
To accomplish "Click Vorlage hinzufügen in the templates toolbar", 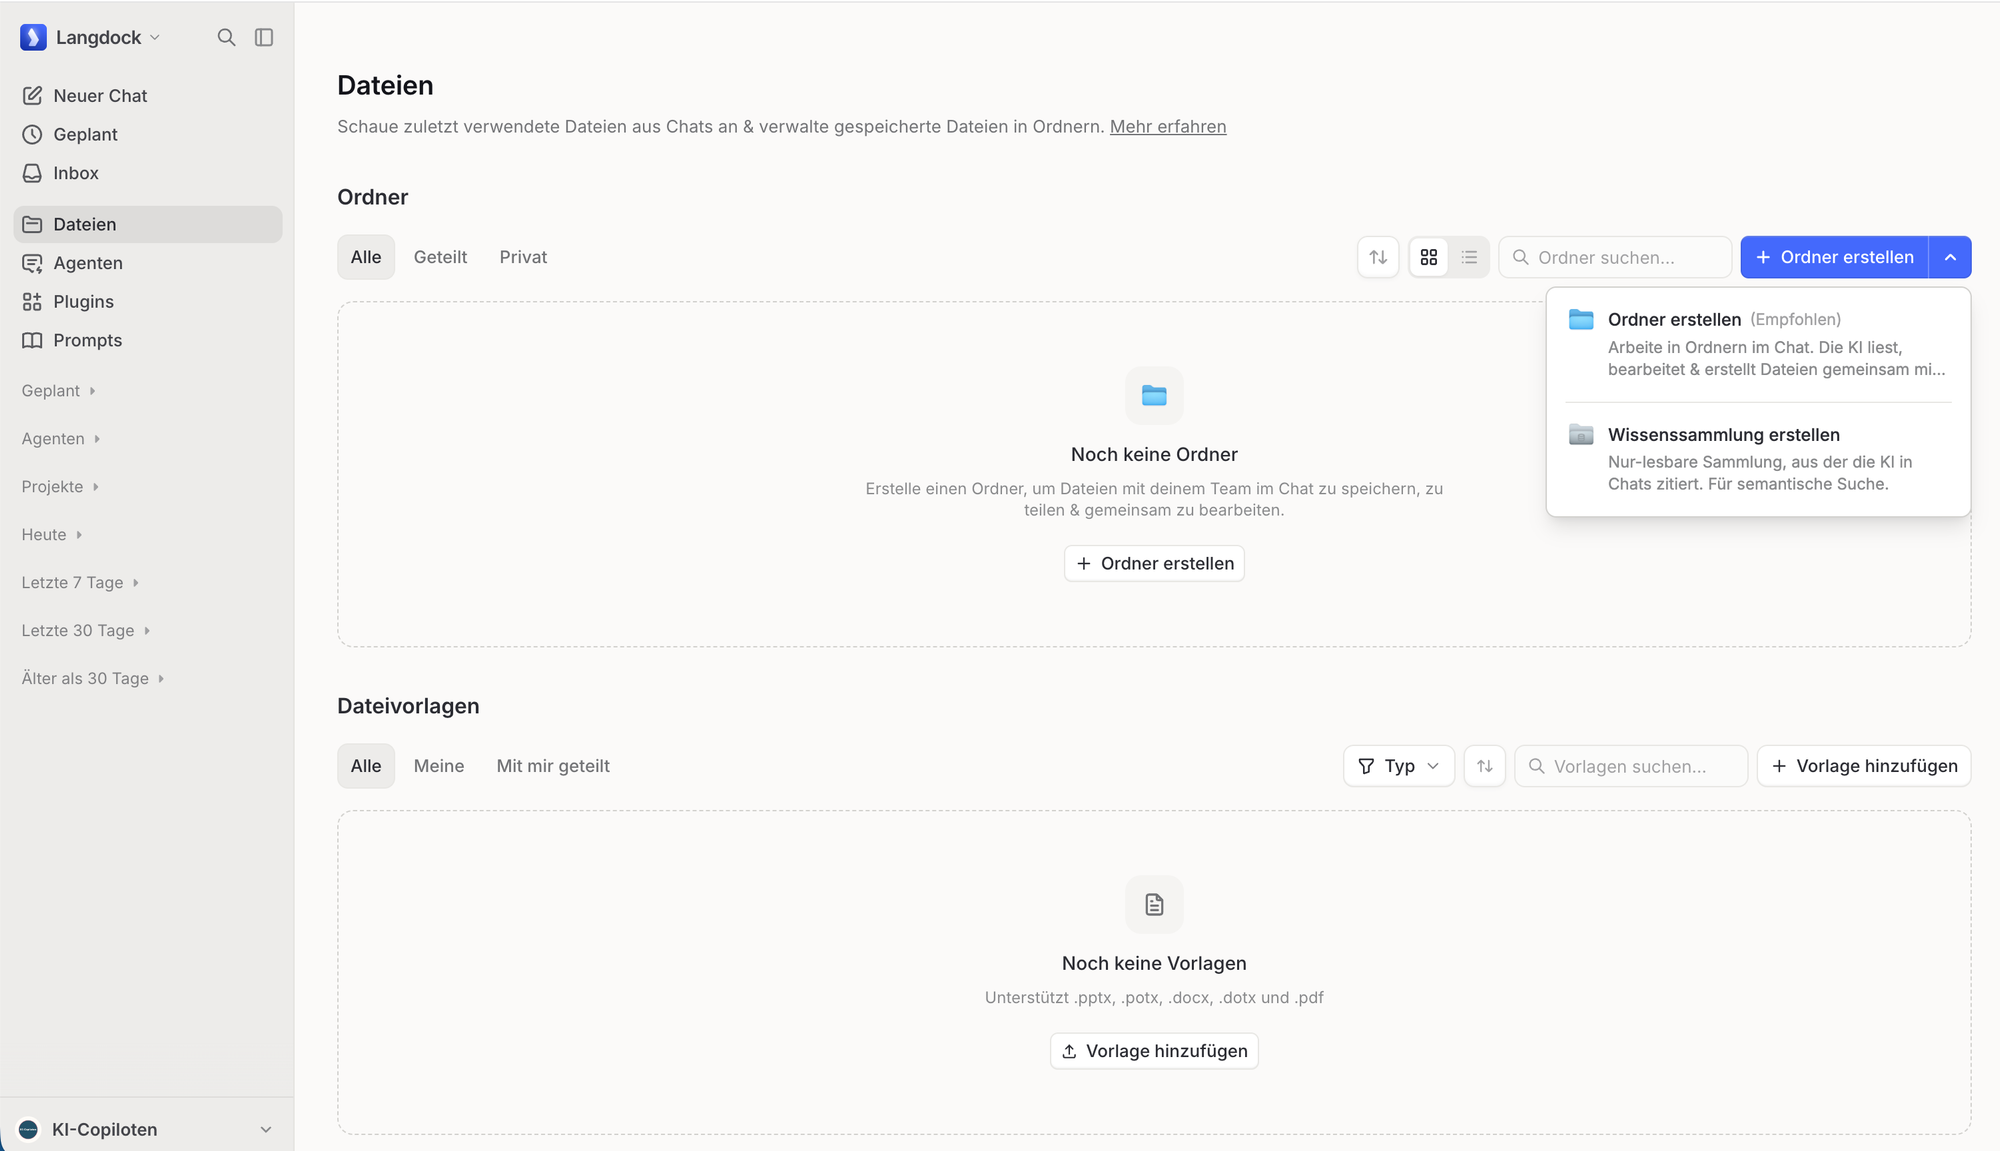I will coord(1864,766).
